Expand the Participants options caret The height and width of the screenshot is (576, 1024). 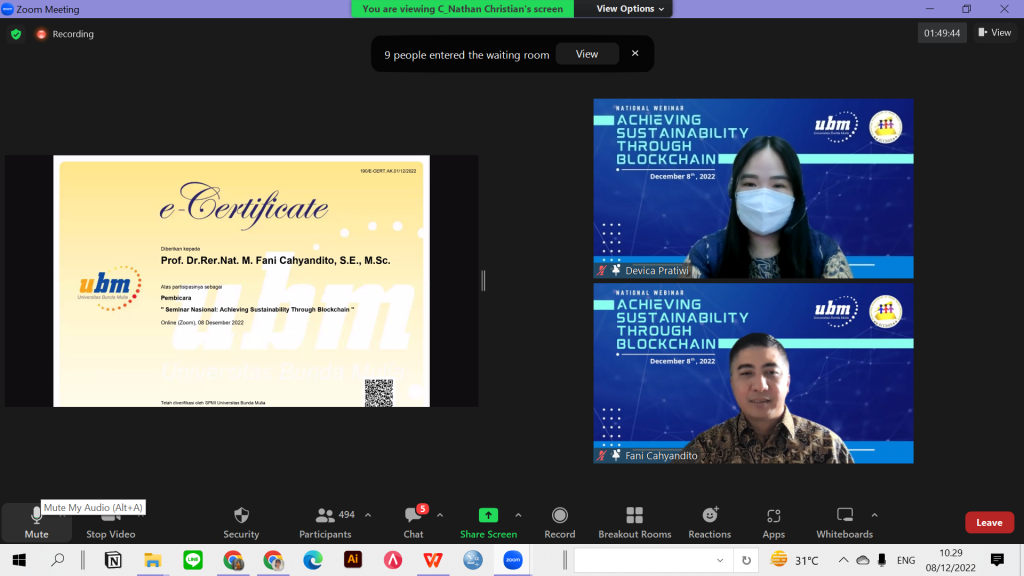(368, 515)
